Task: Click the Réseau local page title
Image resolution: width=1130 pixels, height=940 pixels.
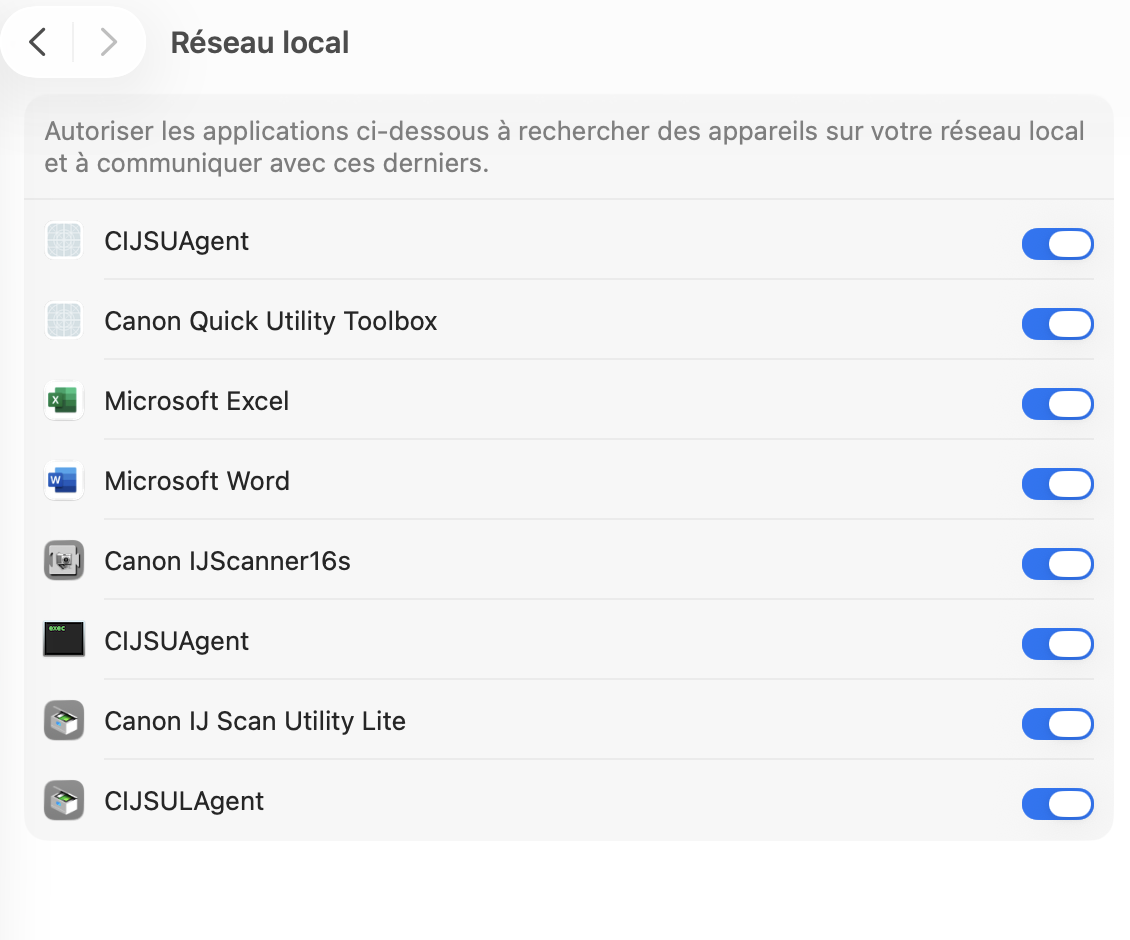Action: pos(259,43)
